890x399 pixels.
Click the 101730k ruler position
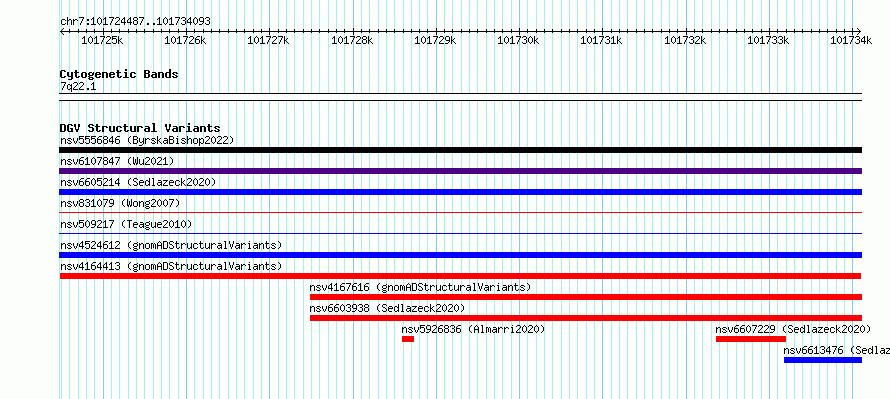[x=519, y=40]
